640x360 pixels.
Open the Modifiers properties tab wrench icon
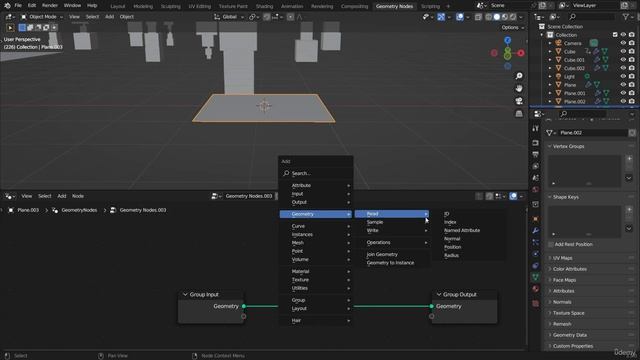pos(536,231)
